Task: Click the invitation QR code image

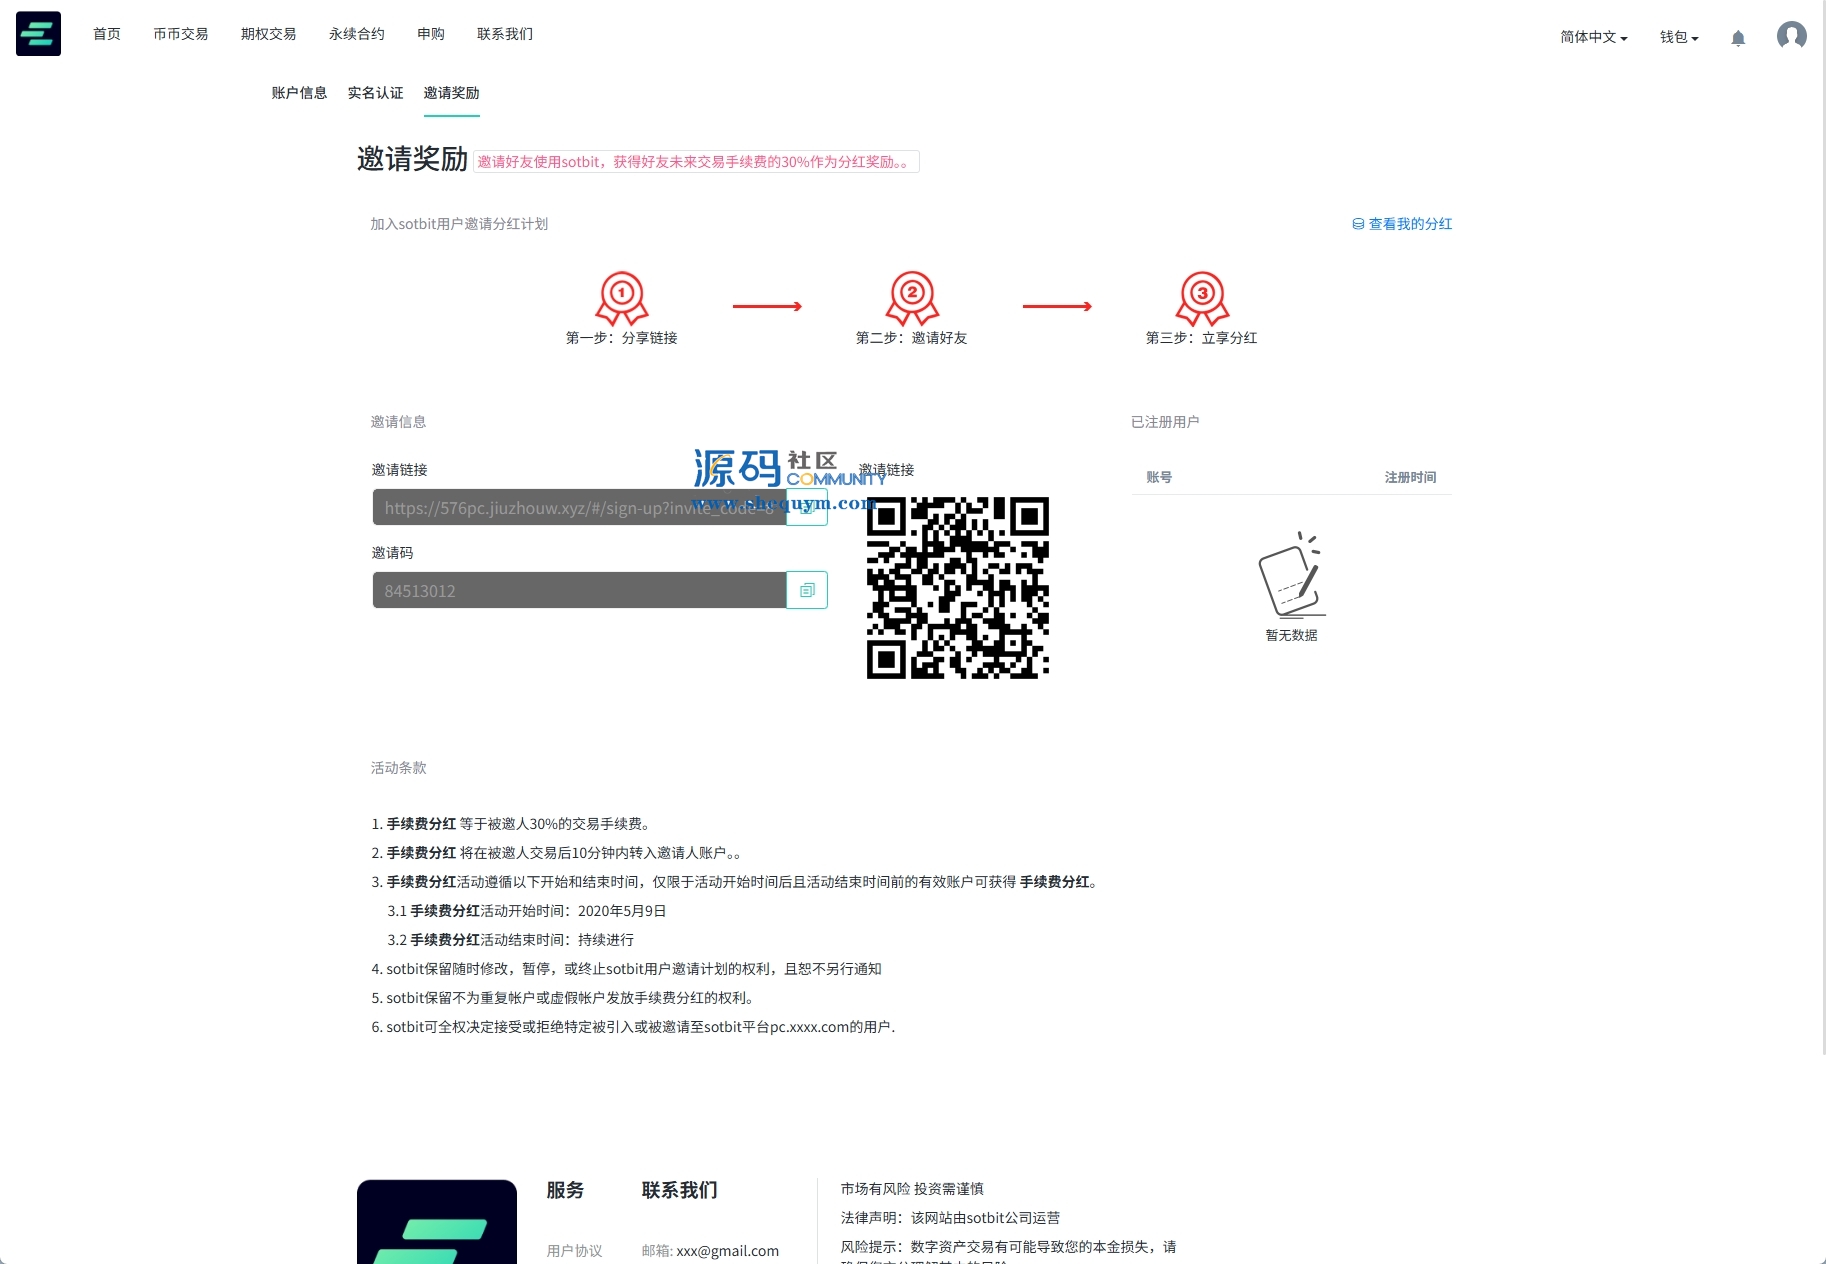Action: coord(957,588)
